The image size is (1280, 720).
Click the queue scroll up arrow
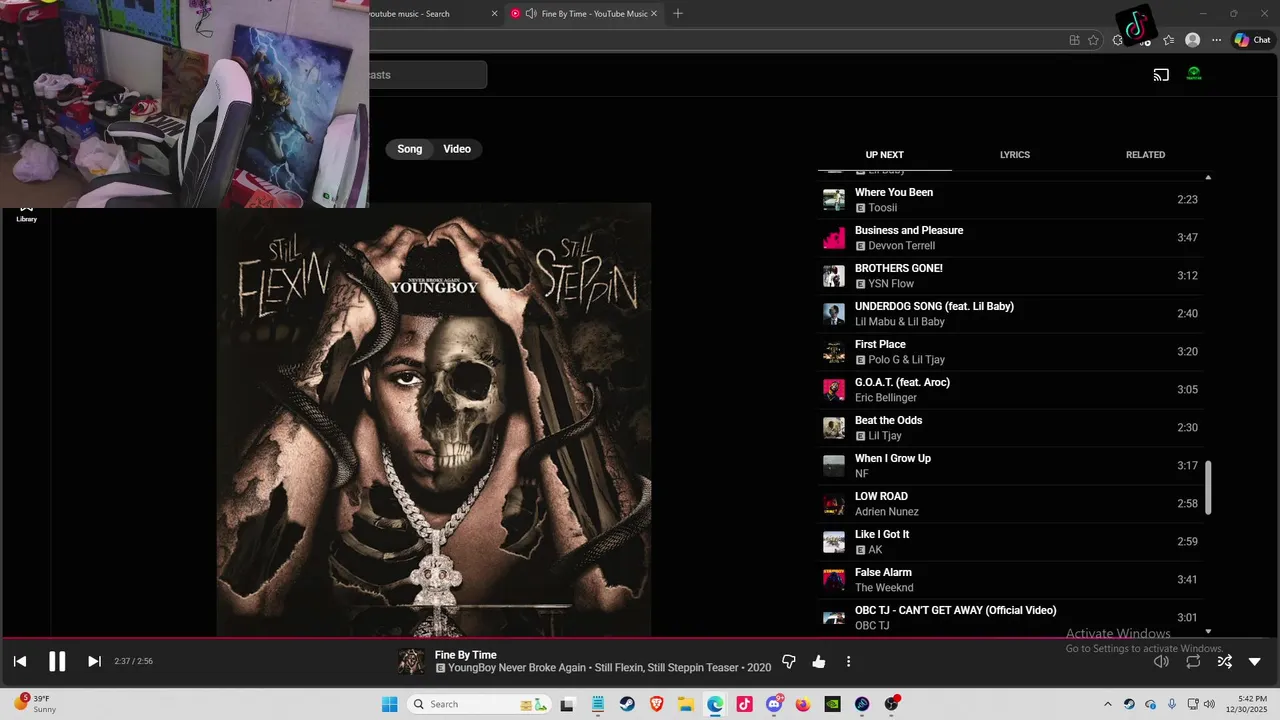click(x=1208, y=177)
